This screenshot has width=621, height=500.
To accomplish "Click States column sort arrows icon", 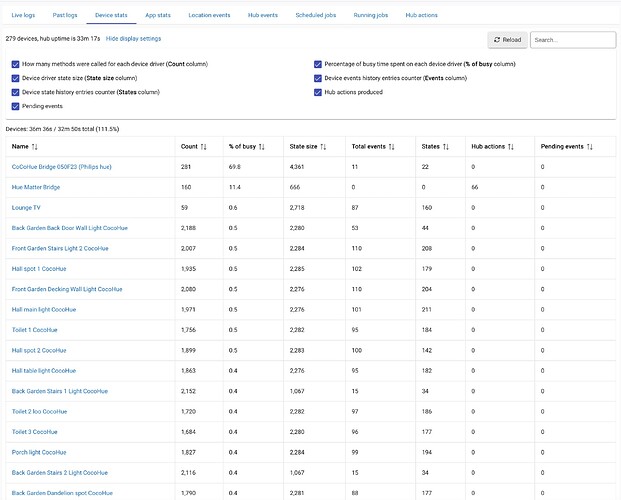I will [447, 147].
